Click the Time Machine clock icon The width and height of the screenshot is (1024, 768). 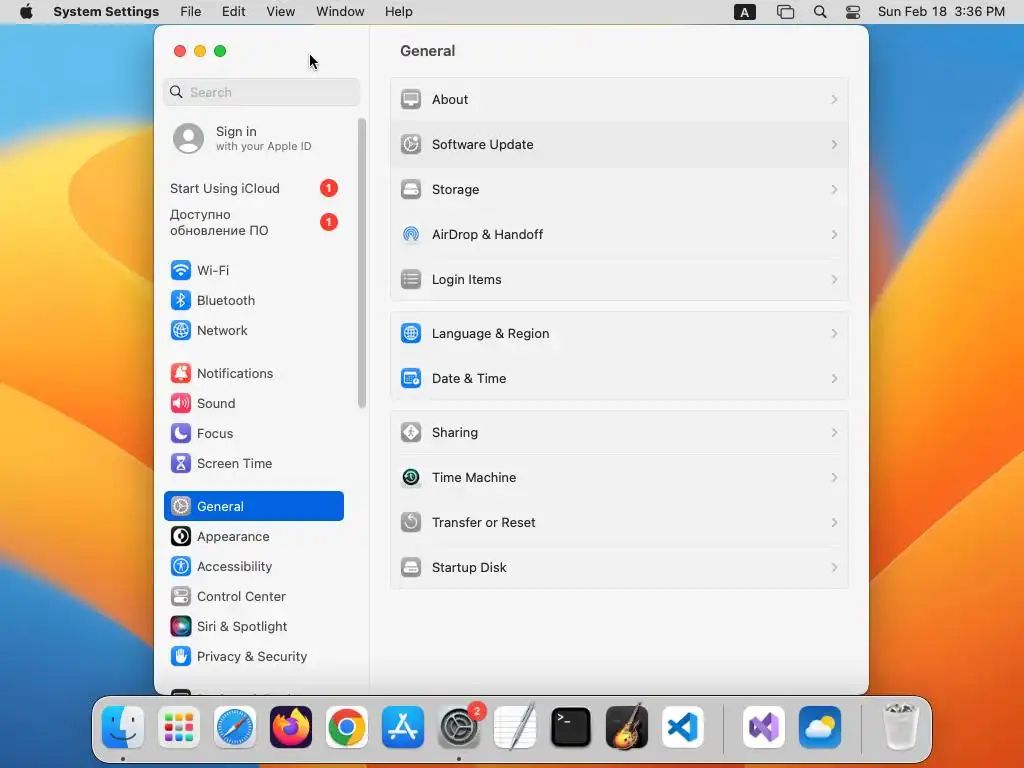coord(411,477)
